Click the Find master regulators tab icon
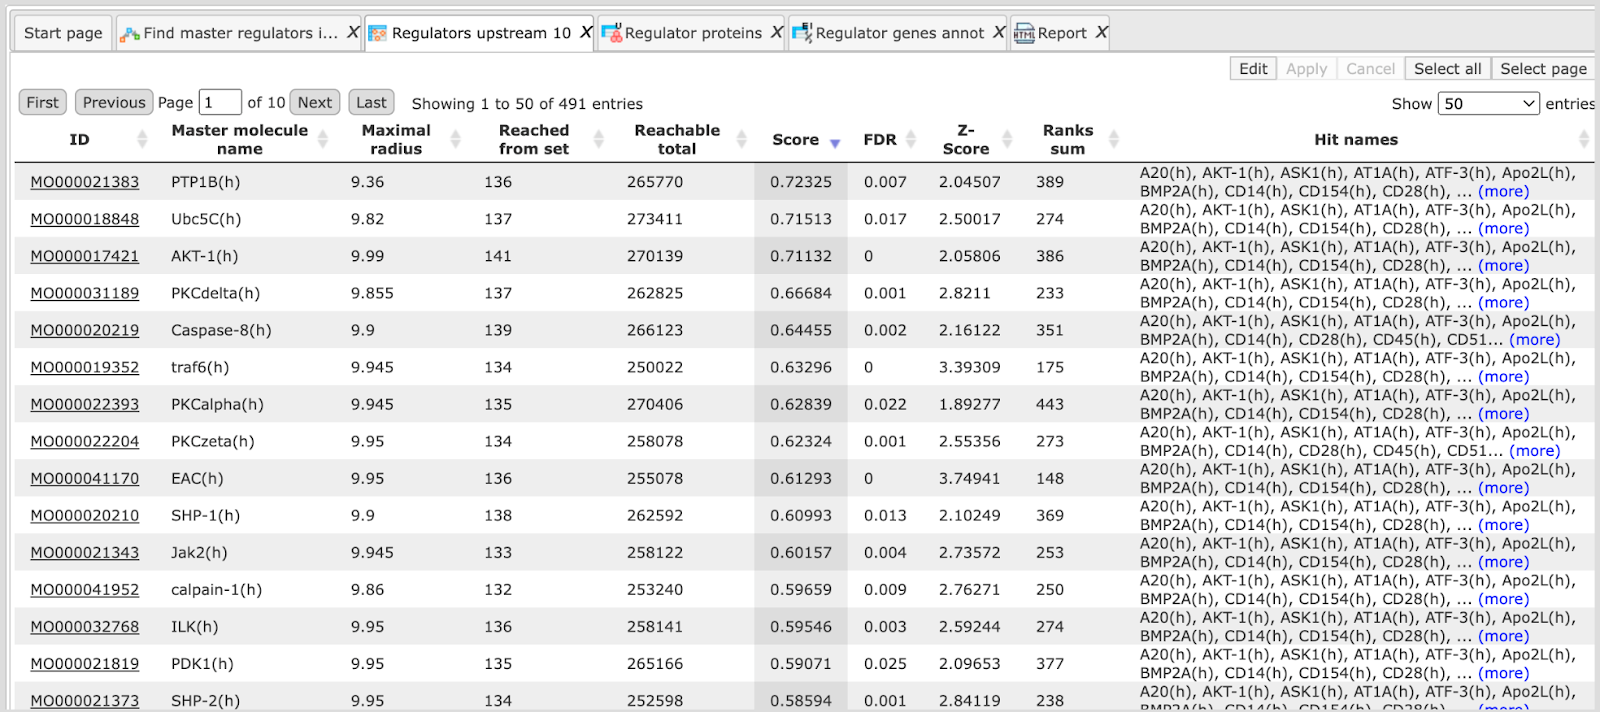The width and height of the screenshot is (1600, 712). [129, 34]
